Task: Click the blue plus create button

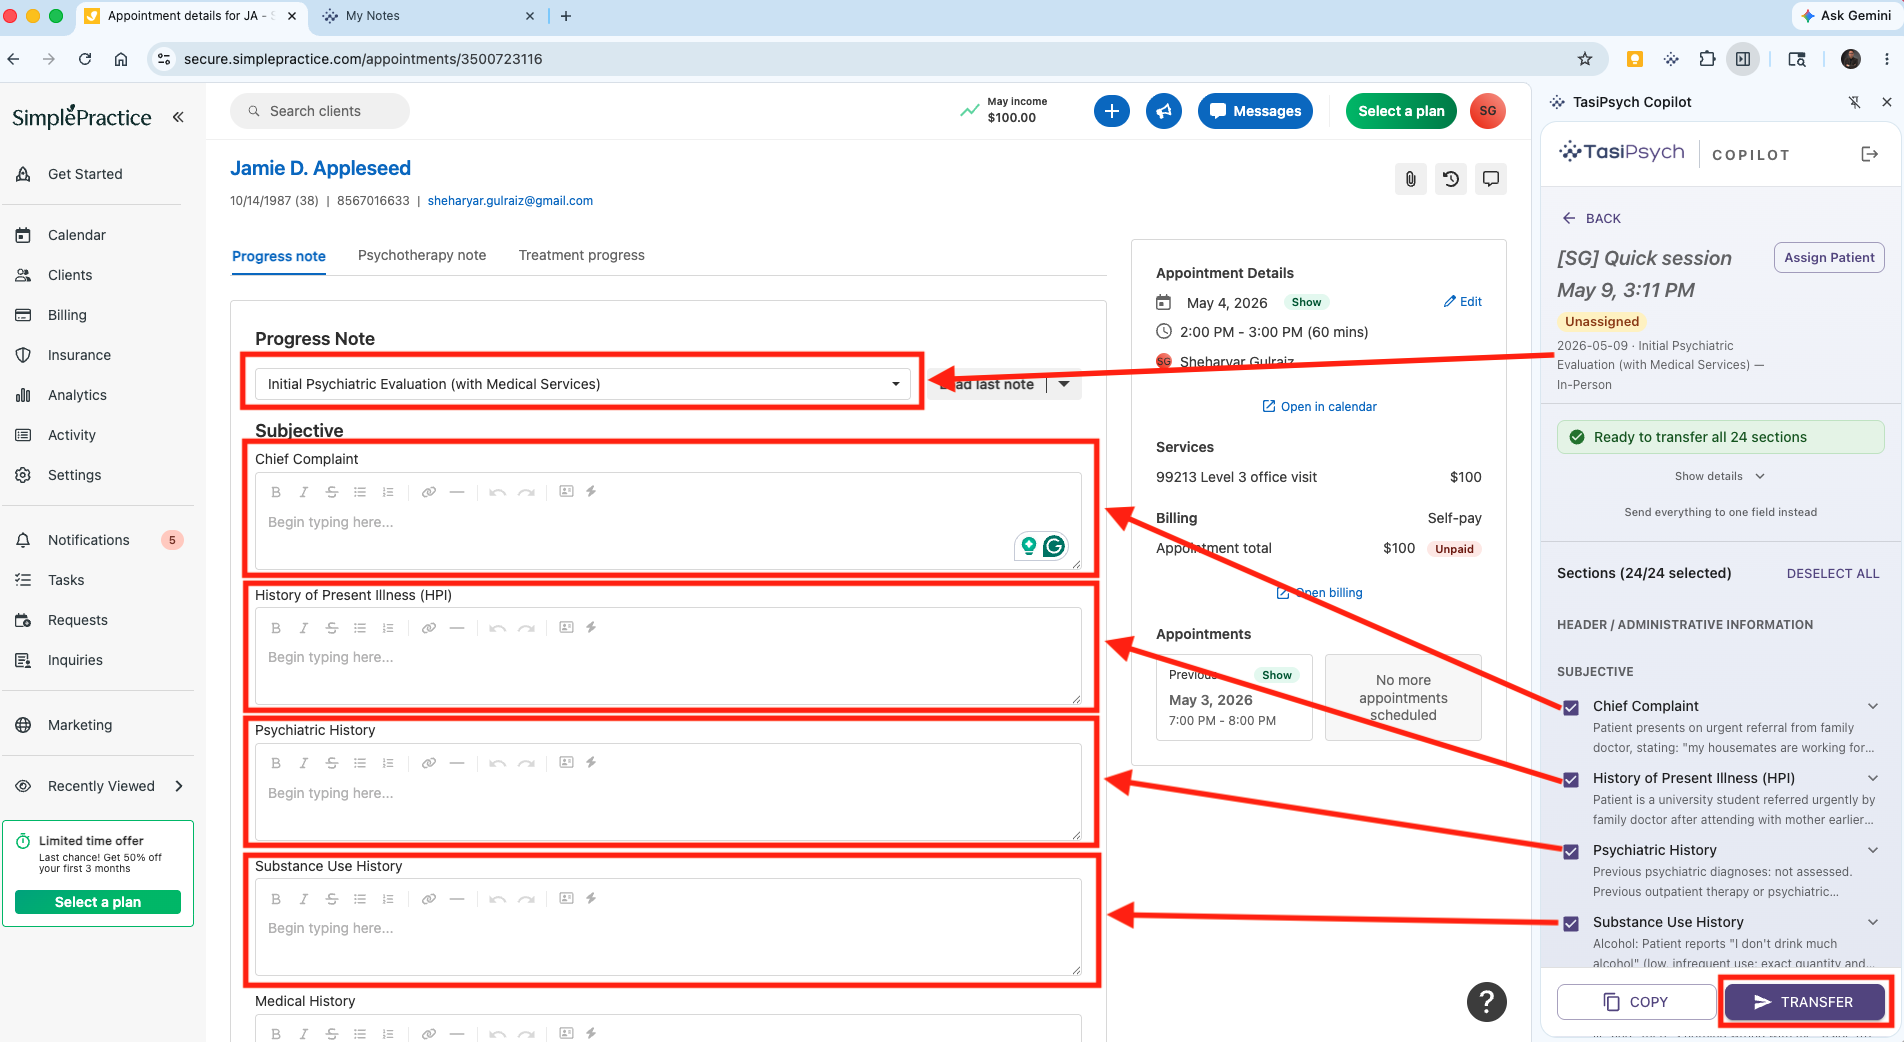Action: pos(1112,111)
